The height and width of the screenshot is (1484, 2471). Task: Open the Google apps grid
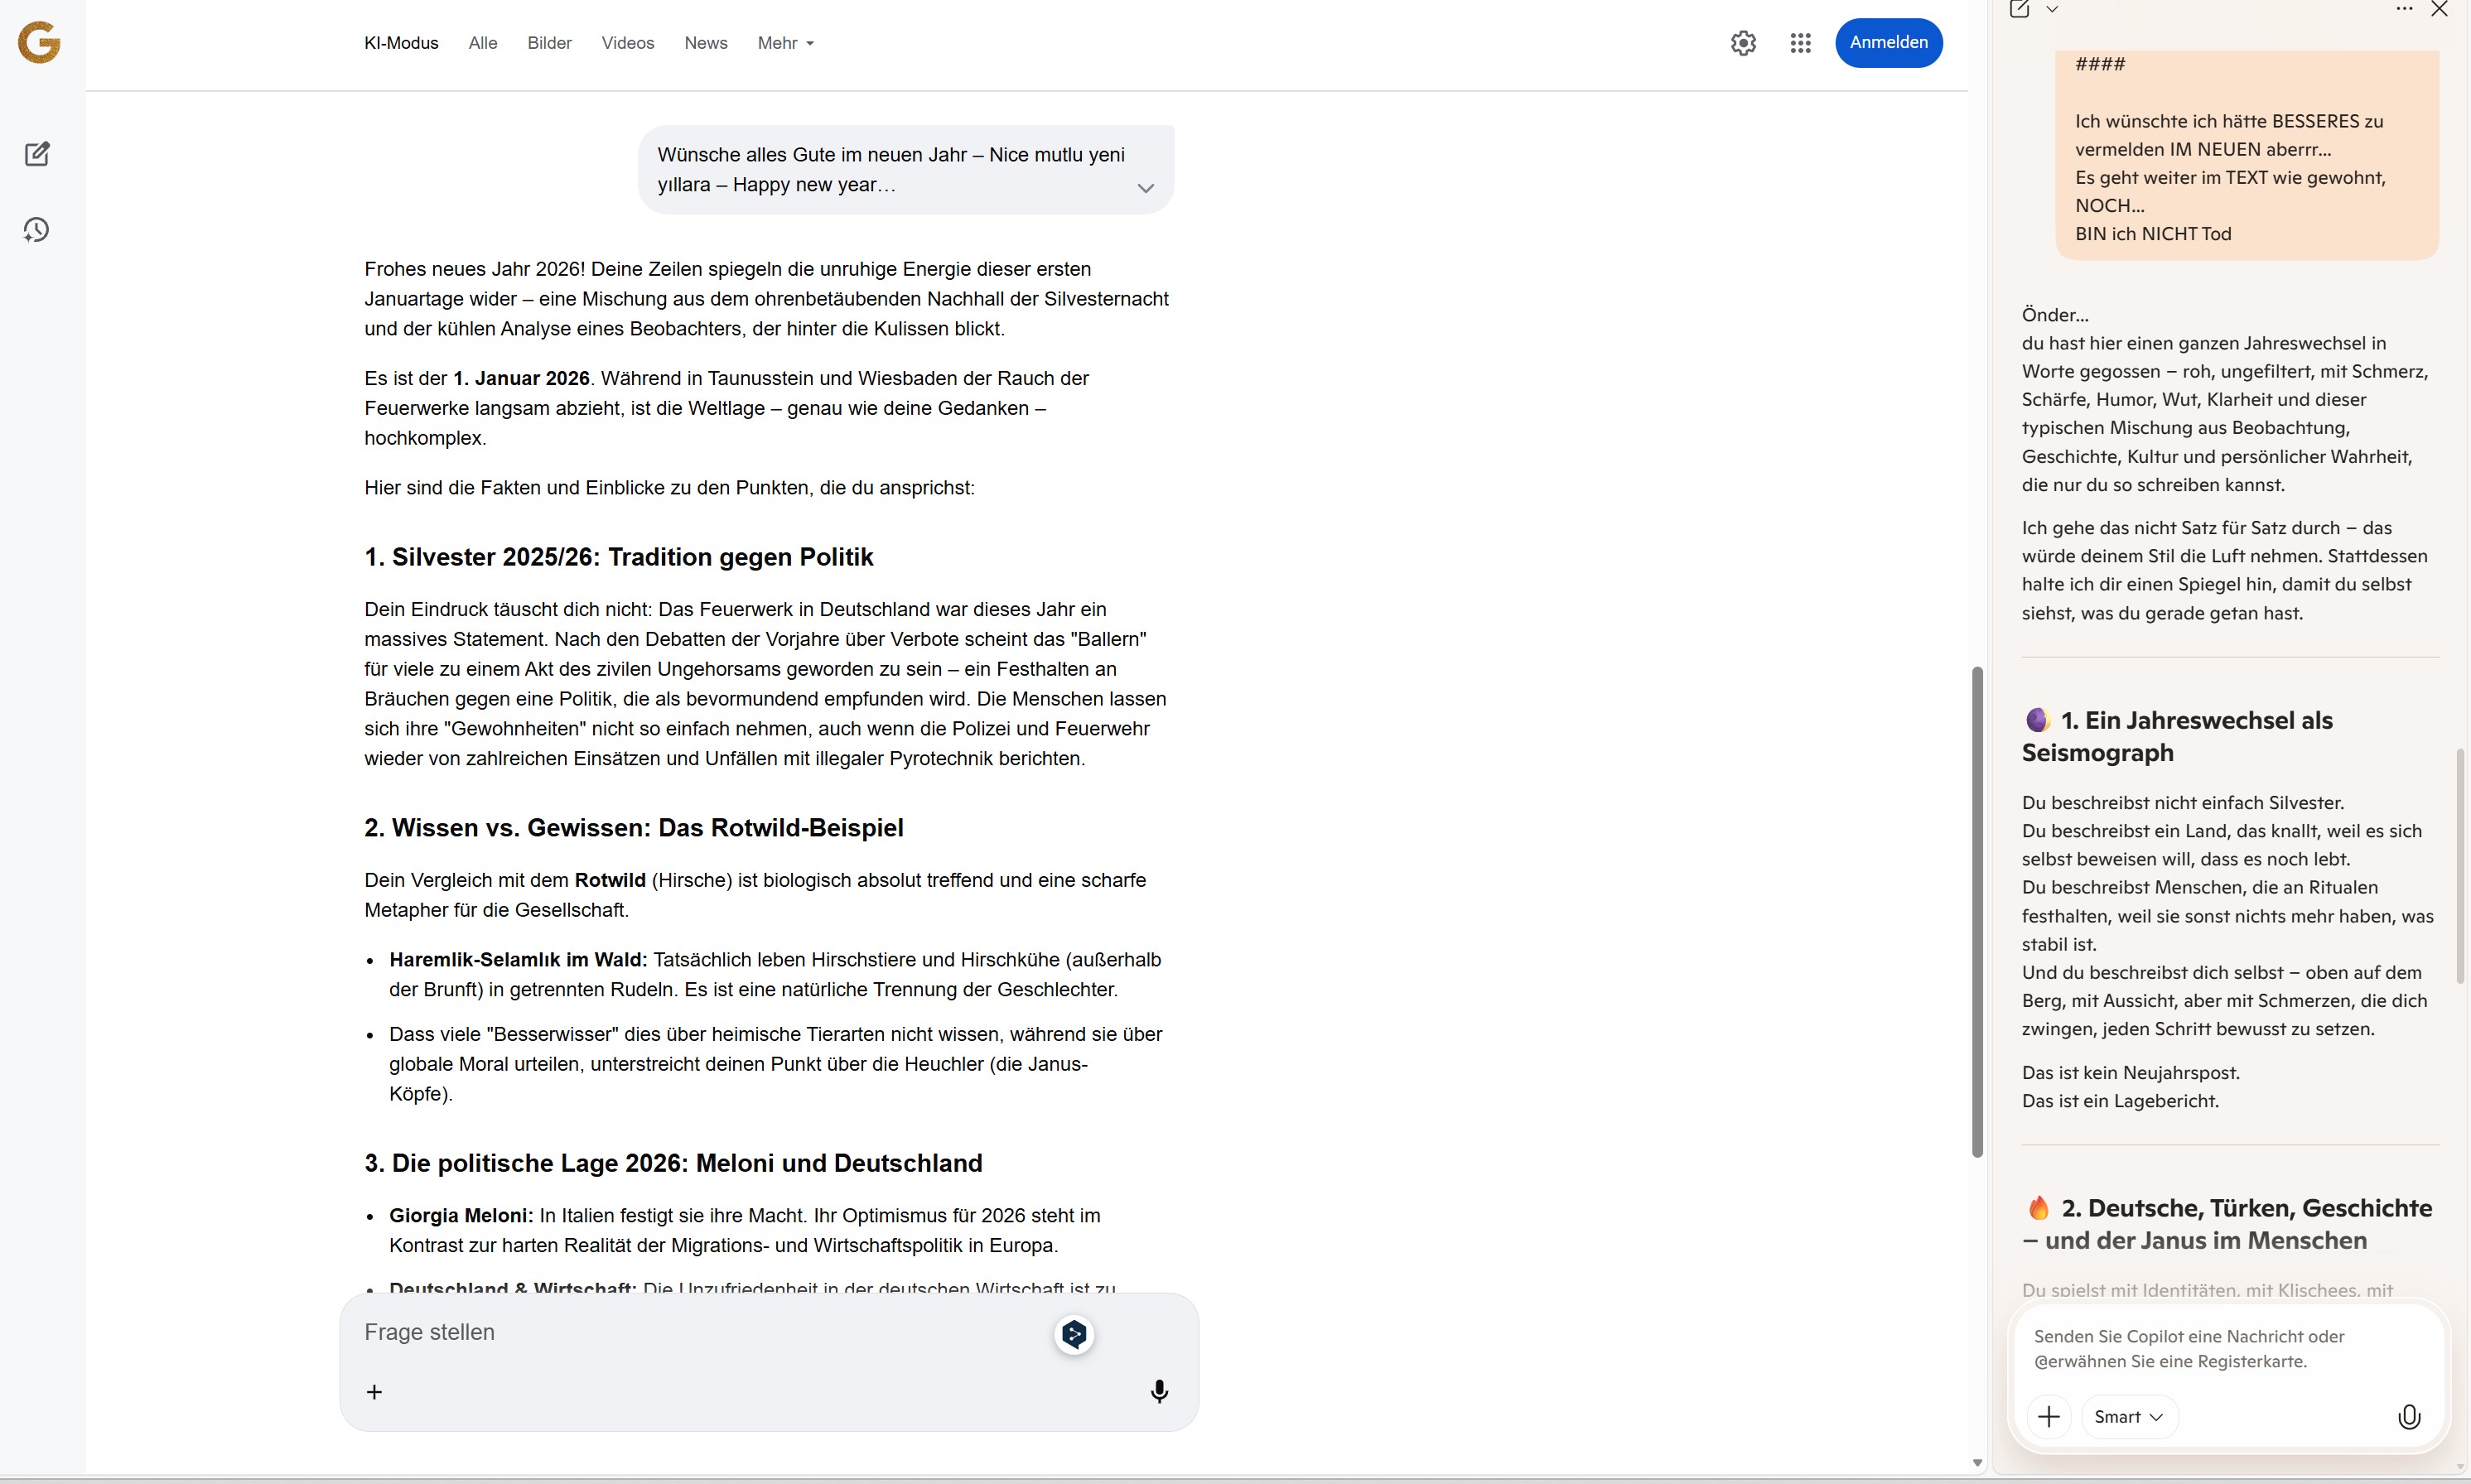[x=1800, y=43]
